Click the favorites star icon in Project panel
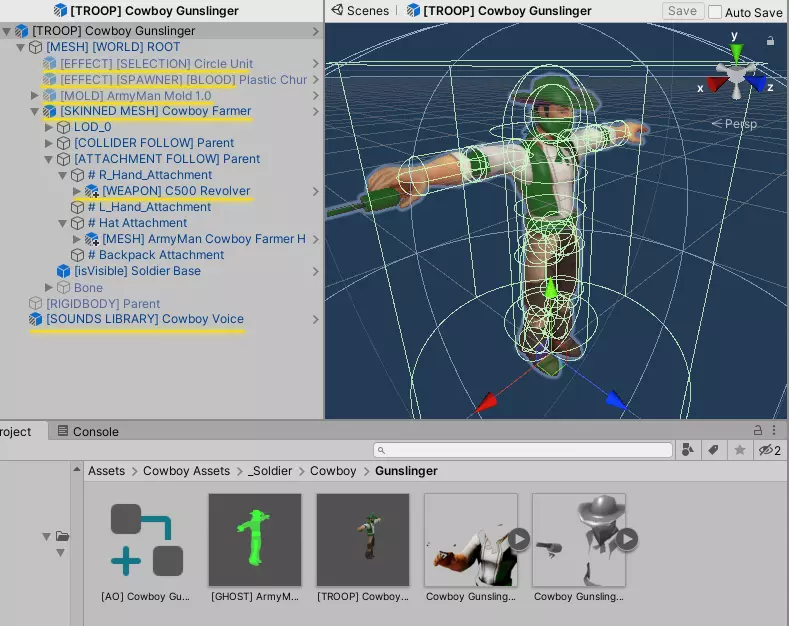 [740, 450]
